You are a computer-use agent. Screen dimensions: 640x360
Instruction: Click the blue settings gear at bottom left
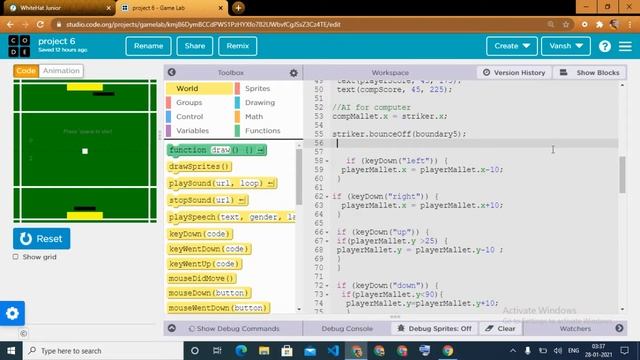click(x=12, y=313)
